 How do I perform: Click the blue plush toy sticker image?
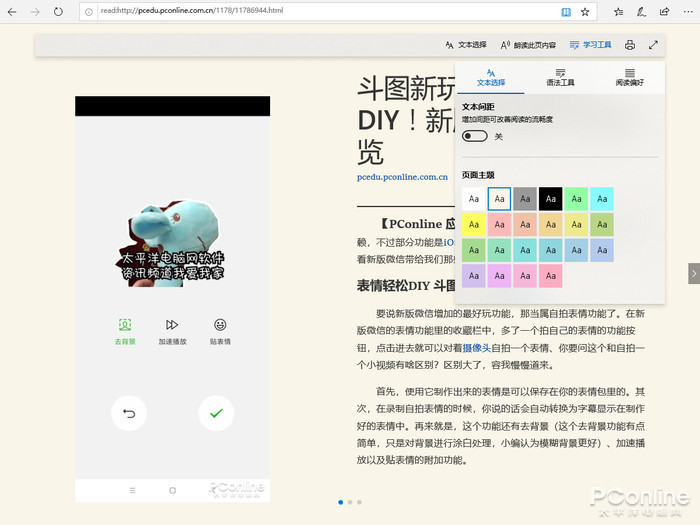(x=172, y=243)
